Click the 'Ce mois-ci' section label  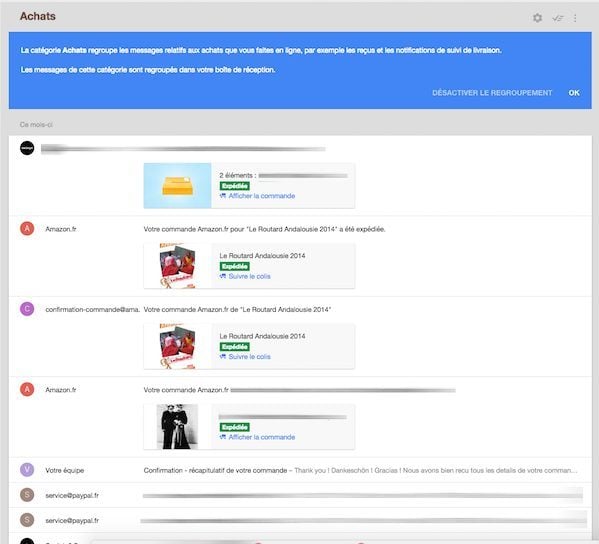(x=36, y=125)
